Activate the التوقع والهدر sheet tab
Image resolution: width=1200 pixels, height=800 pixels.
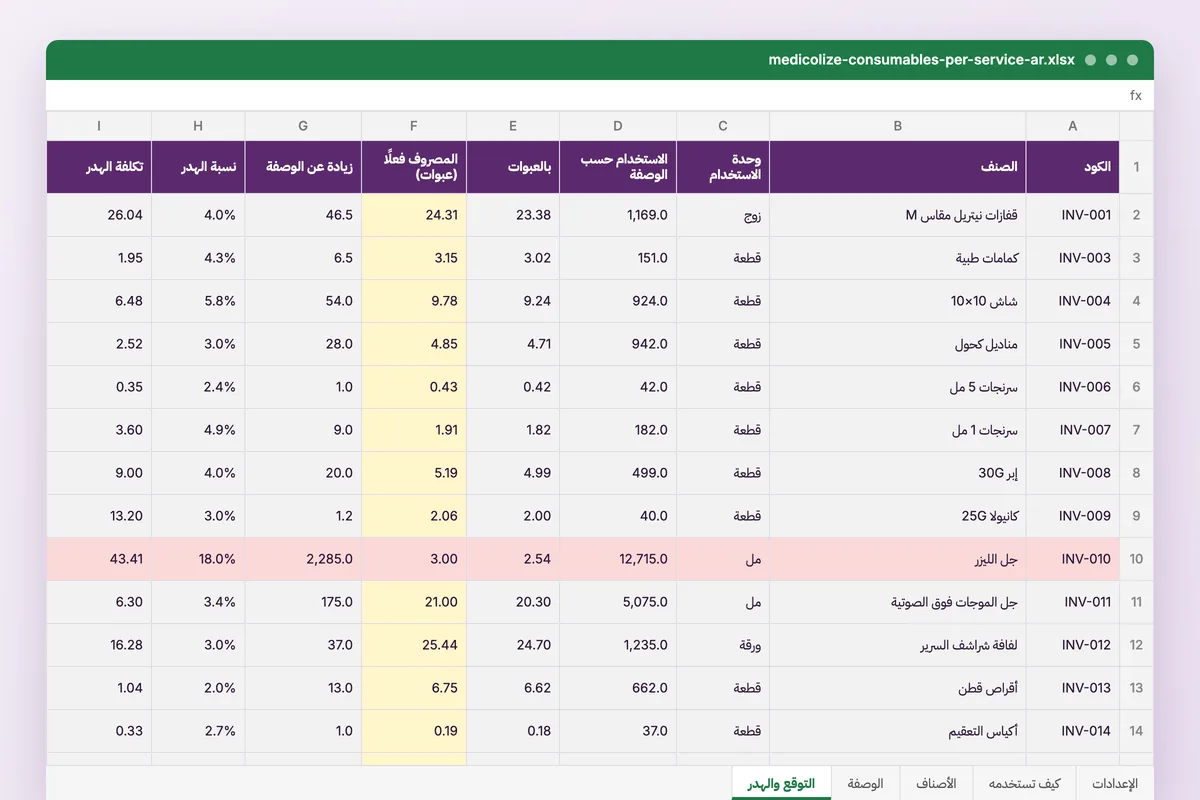point(781,783)
